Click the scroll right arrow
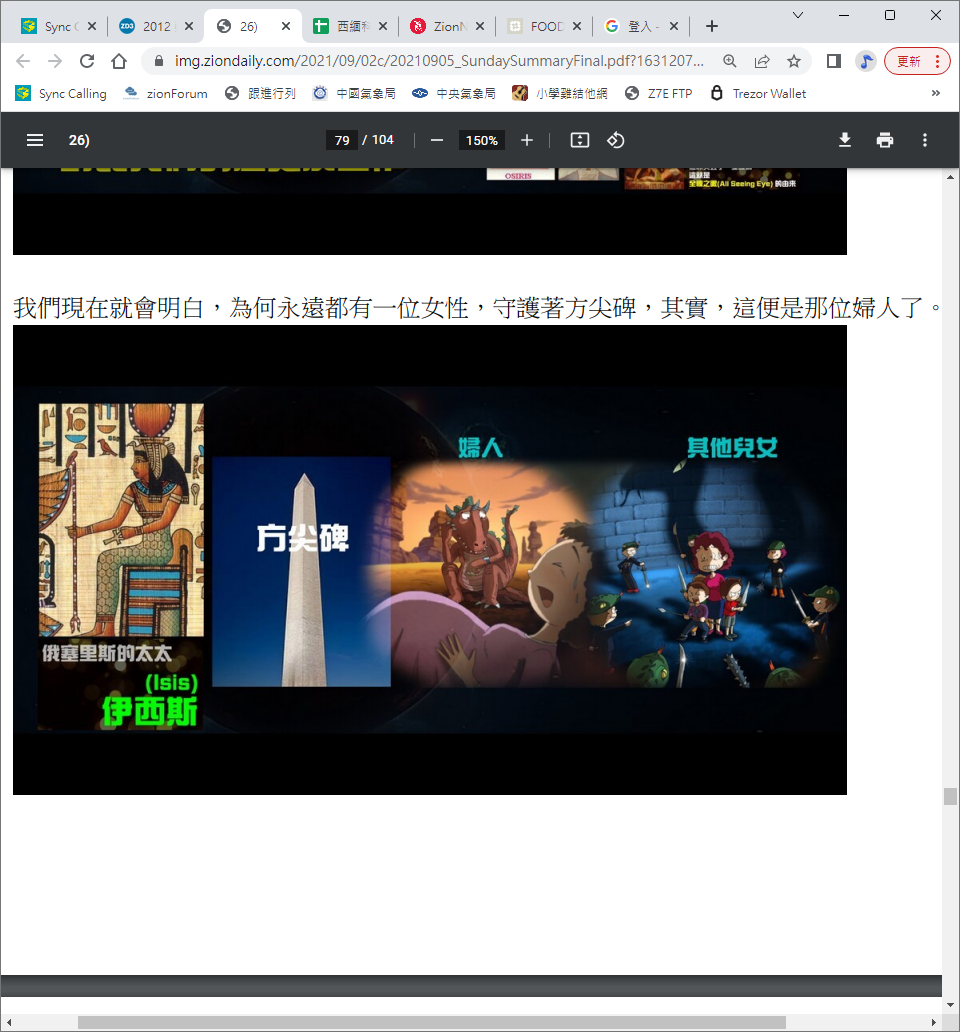This screenshot has width=960, height=1032. pyautogui.click(x=934, y=1022)
